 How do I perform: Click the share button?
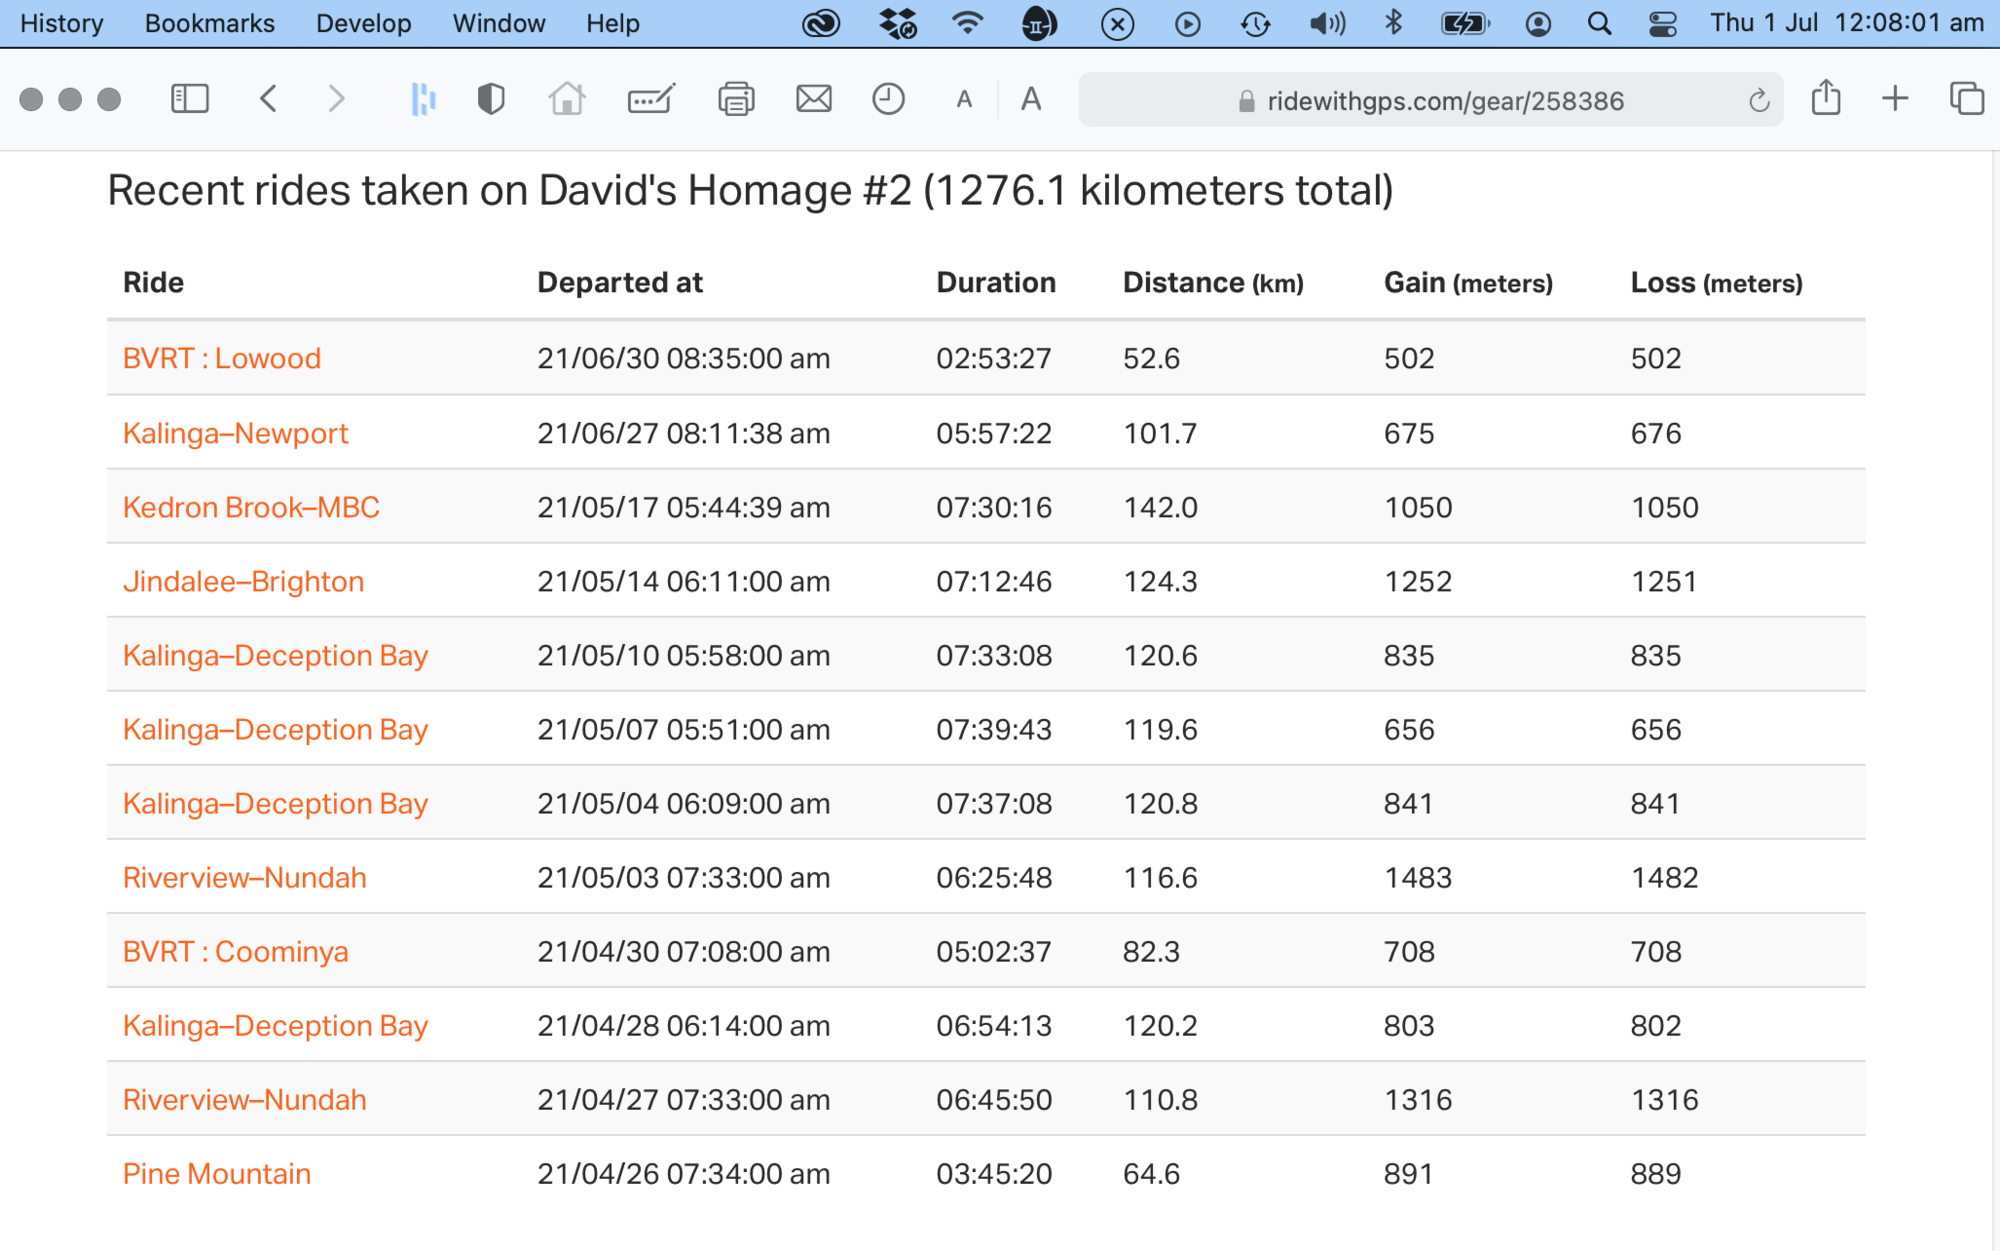click(x=1825, y=99)
